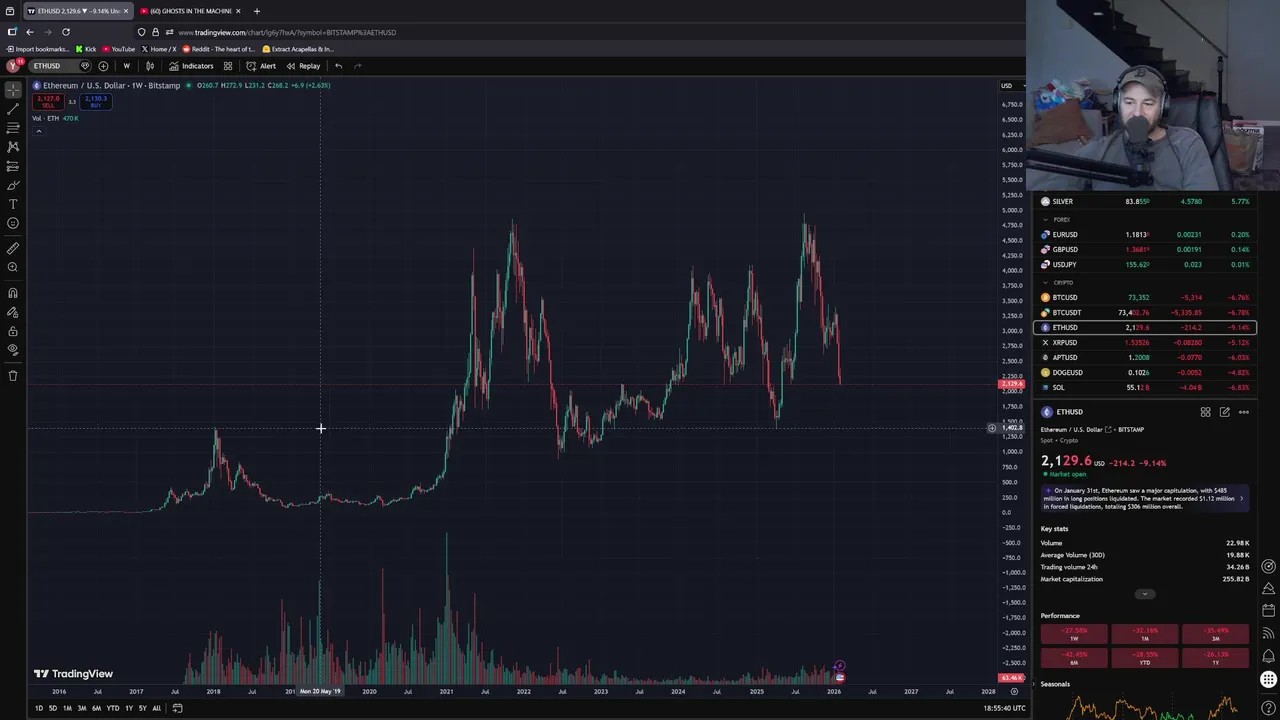
Task: Click the 1W performance tile
Action: (1074, 634)
